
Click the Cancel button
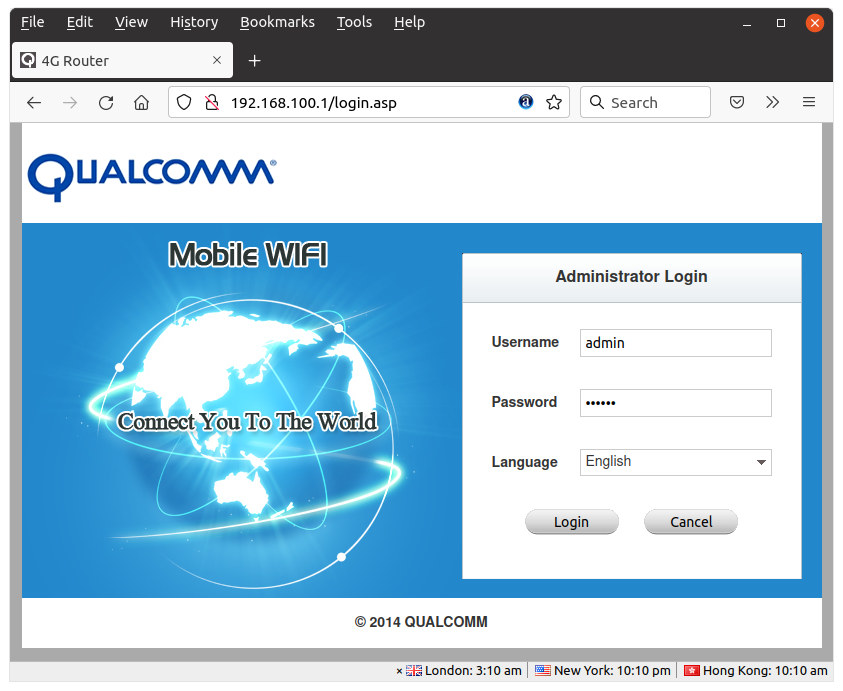pyautogui.click(x=691, y=522)
